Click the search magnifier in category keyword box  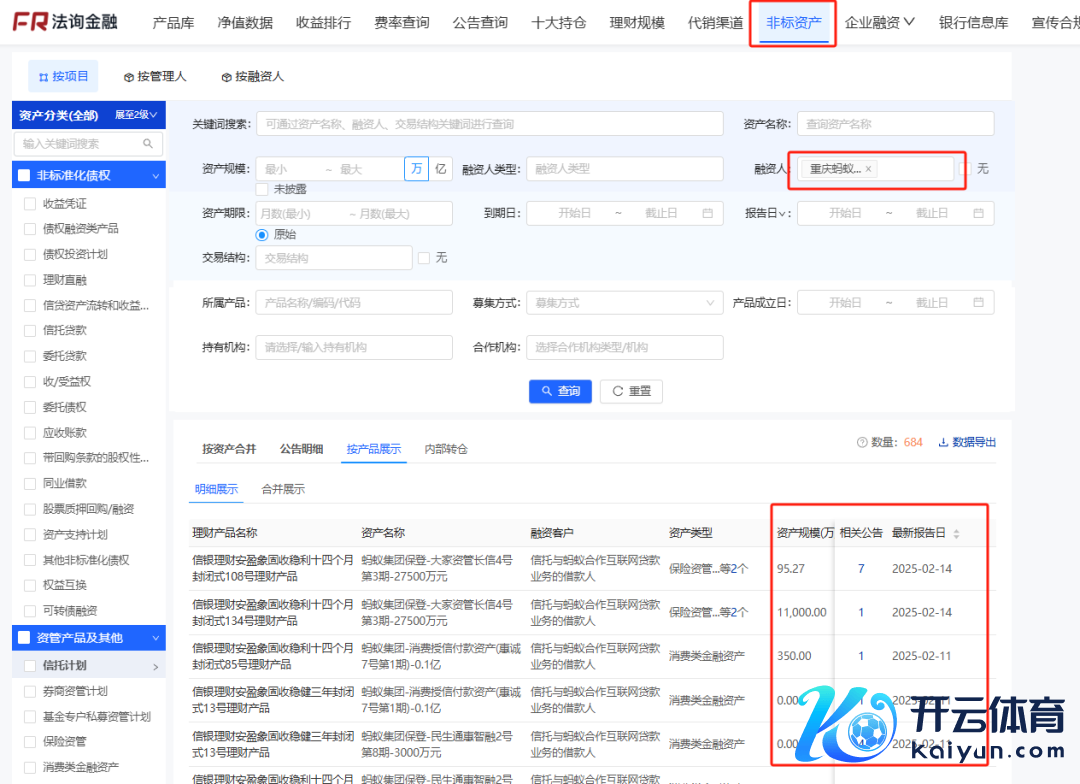(149, 144)
